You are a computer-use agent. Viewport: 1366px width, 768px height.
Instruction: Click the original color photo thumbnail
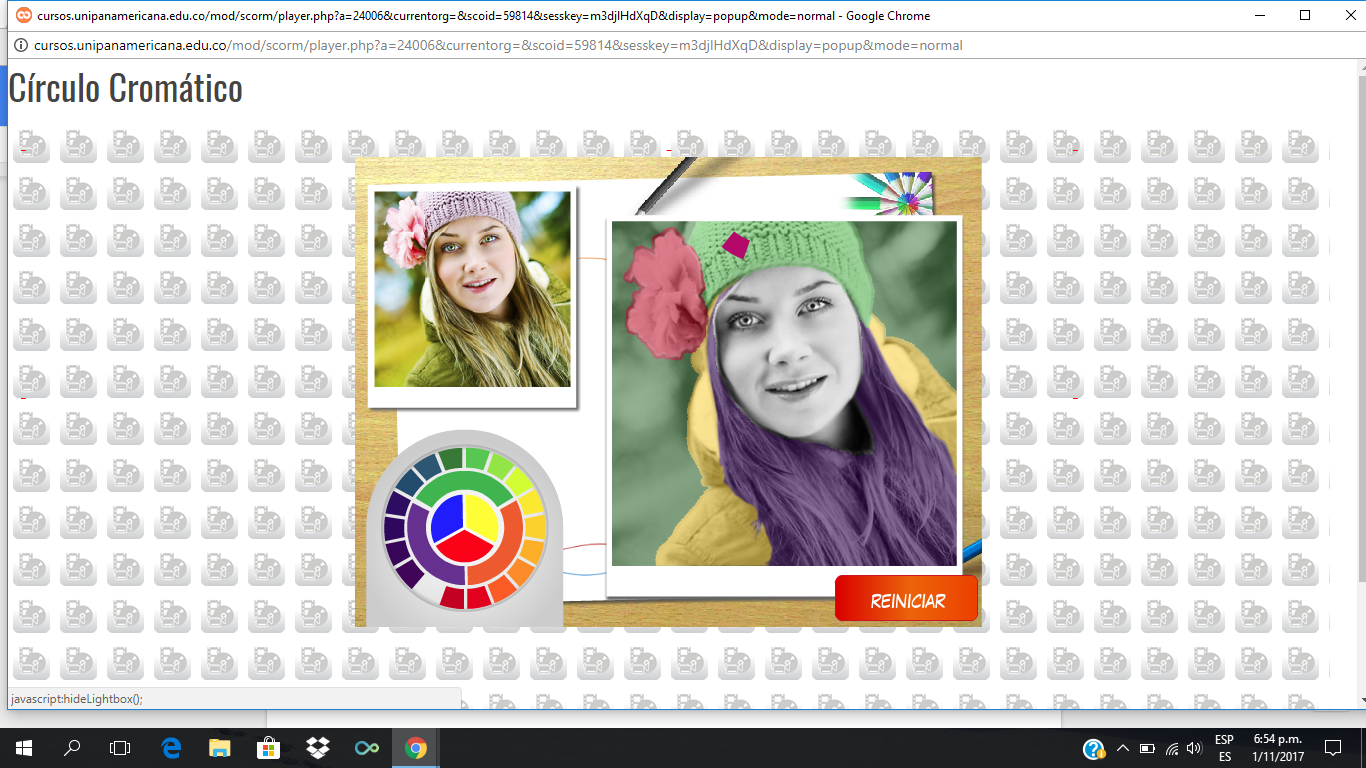pyautogui.click(x=472, y=289)
